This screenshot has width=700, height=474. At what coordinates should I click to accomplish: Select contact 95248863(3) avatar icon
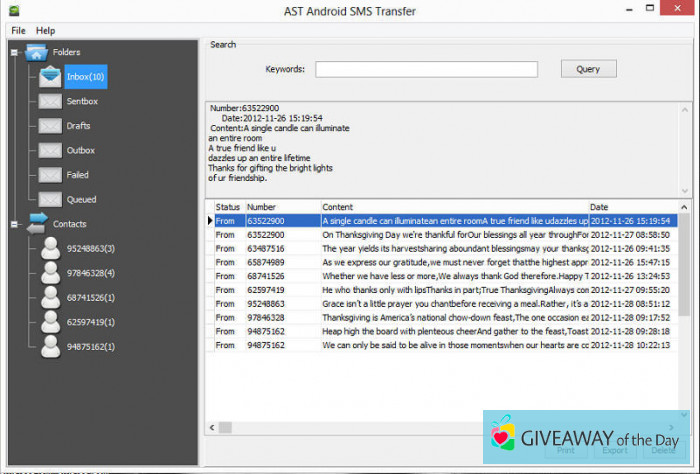pos(50,249)
